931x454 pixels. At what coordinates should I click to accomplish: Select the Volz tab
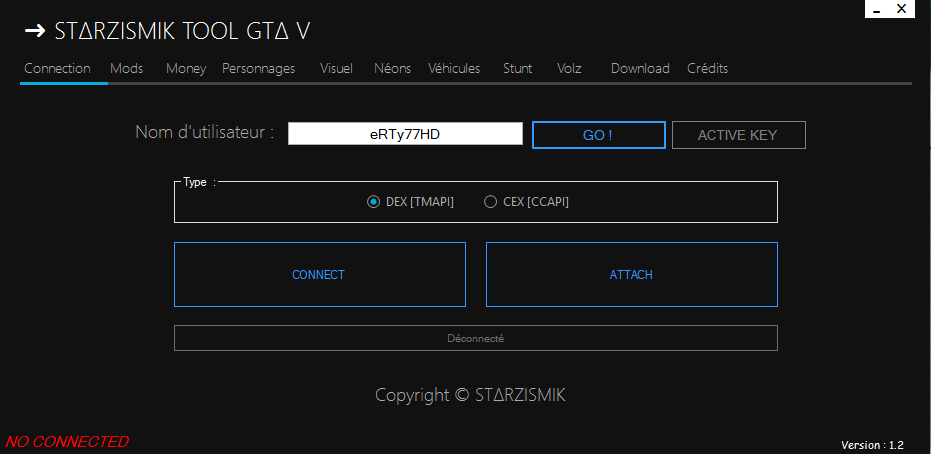[x=569, y=69]
